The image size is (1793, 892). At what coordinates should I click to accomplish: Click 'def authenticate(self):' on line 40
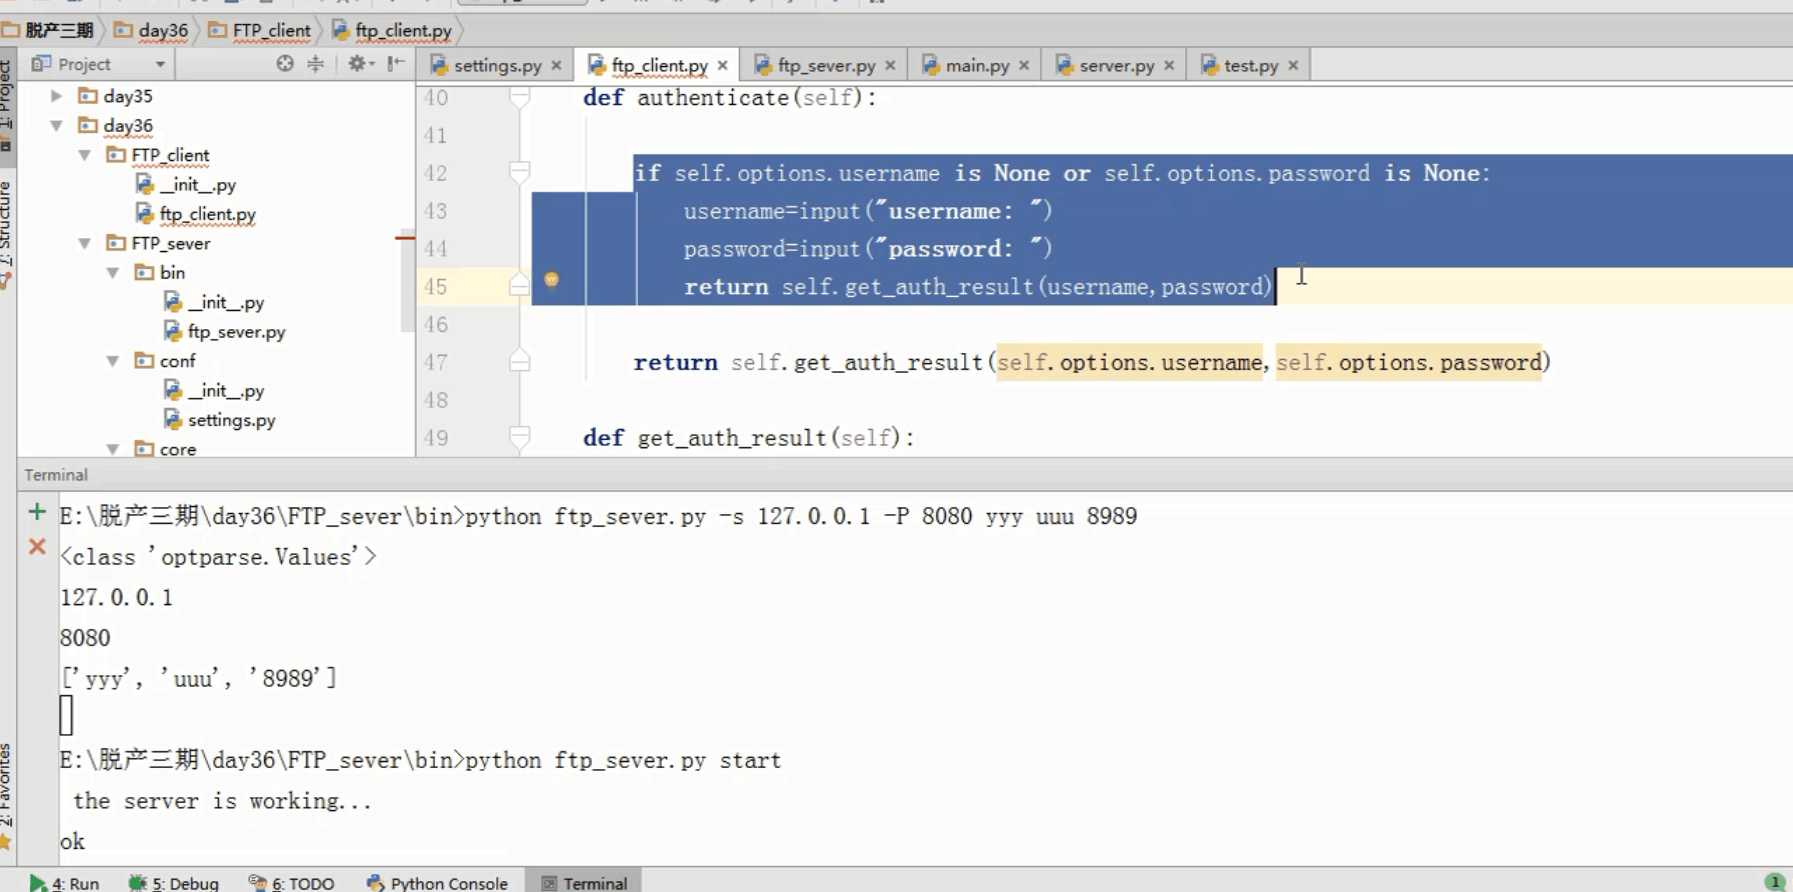(x=730, y=98)
